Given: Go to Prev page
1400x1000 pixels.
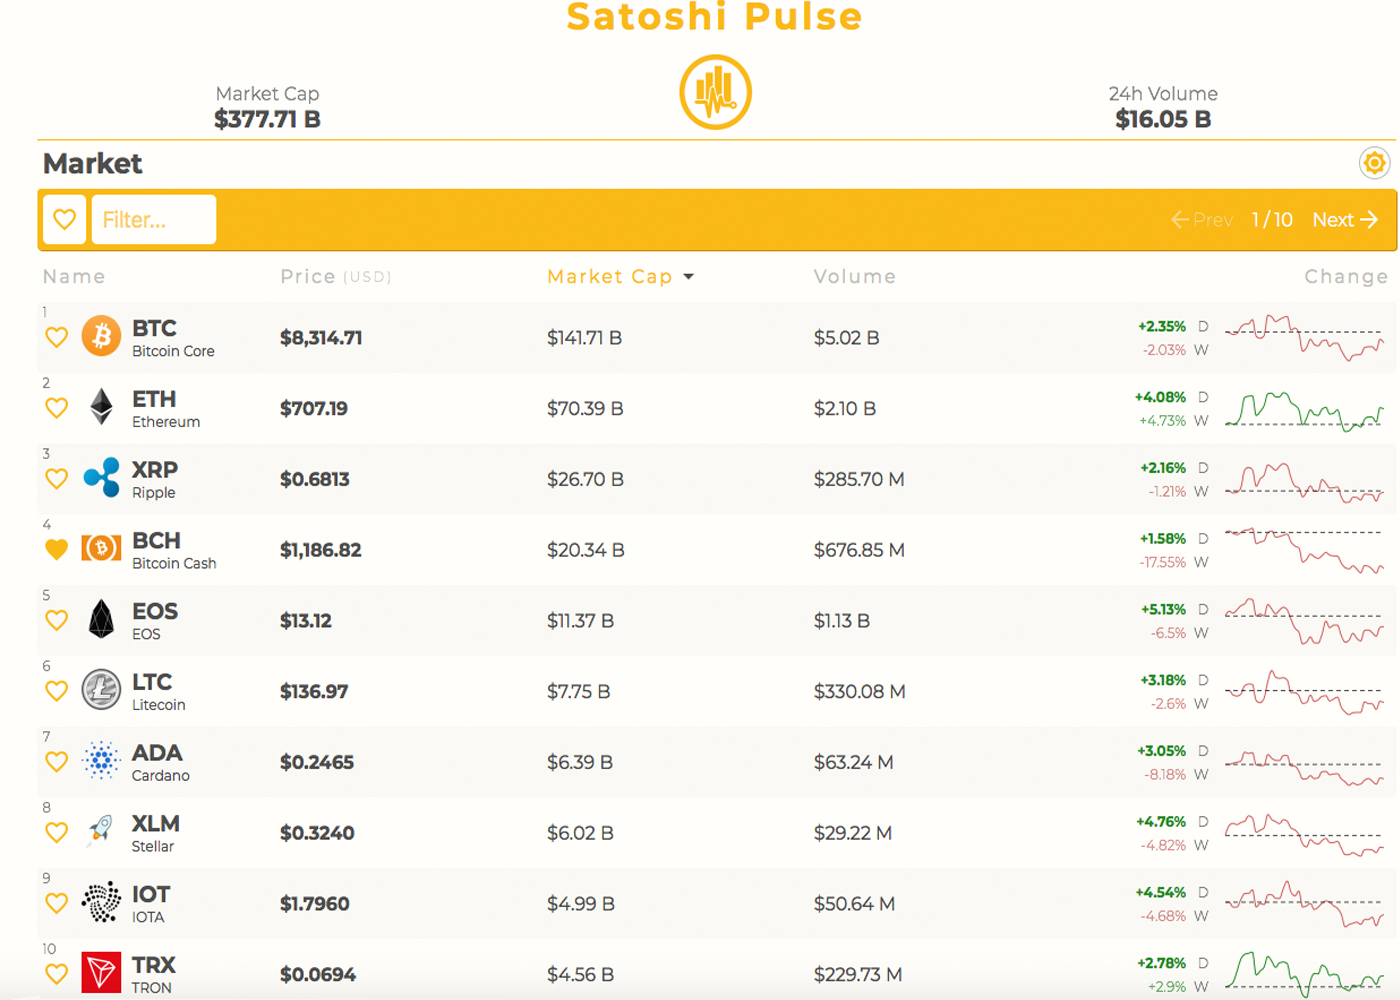Looking at the screenshot, I should [1201, 219].
